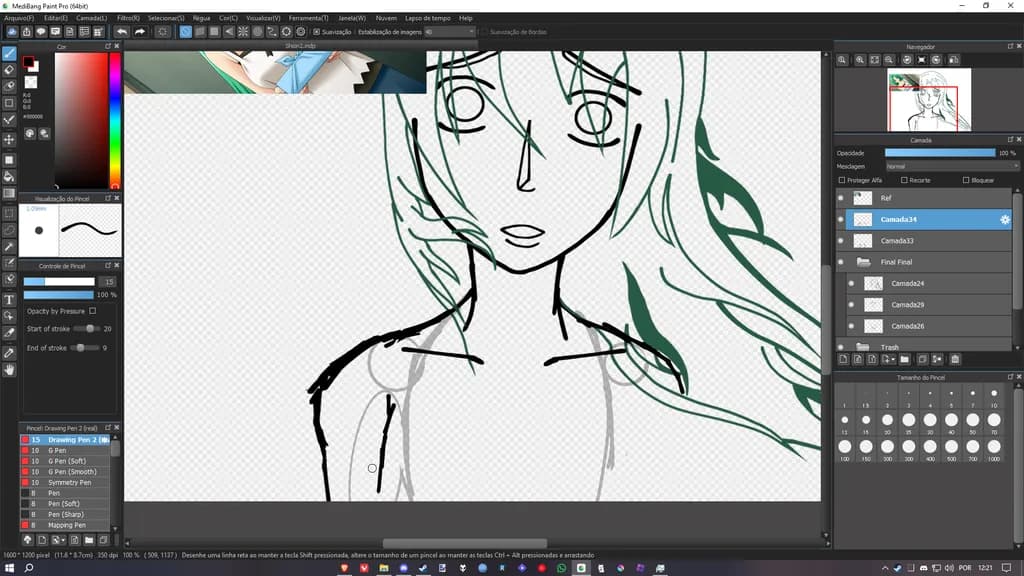Select the Brush tool in the left toolbar
This screenshot has width=1024, height=576.
click(9, 54)
